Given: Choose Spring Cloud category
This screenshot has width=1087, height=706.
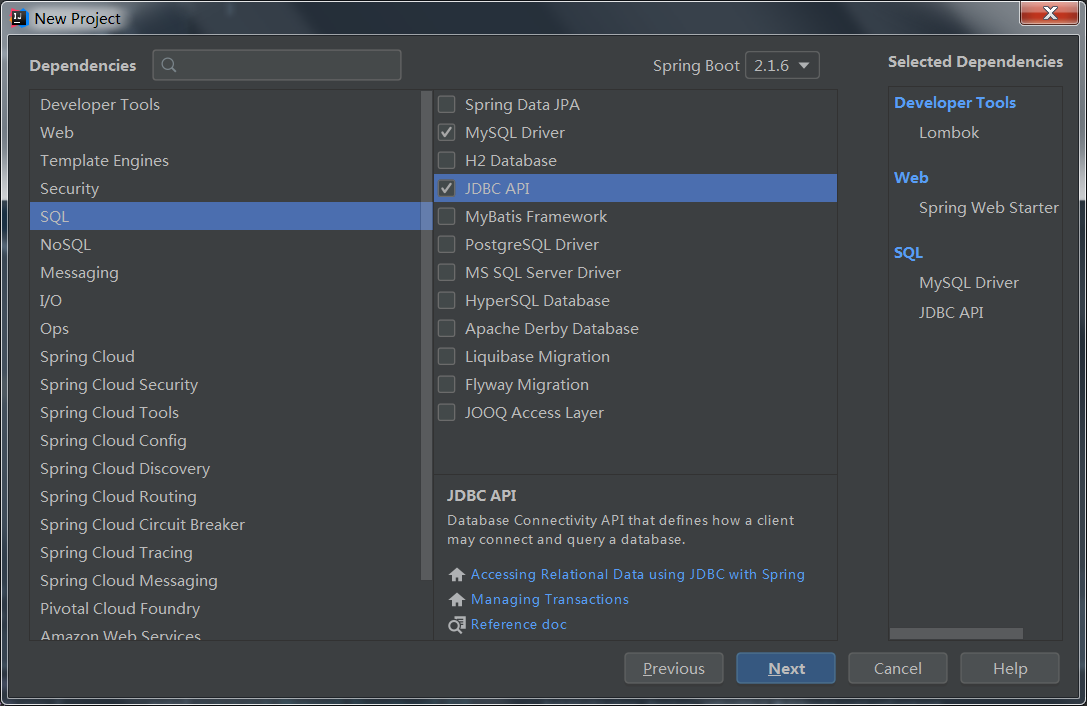Looking at the screenshot, I should point(225,356).
